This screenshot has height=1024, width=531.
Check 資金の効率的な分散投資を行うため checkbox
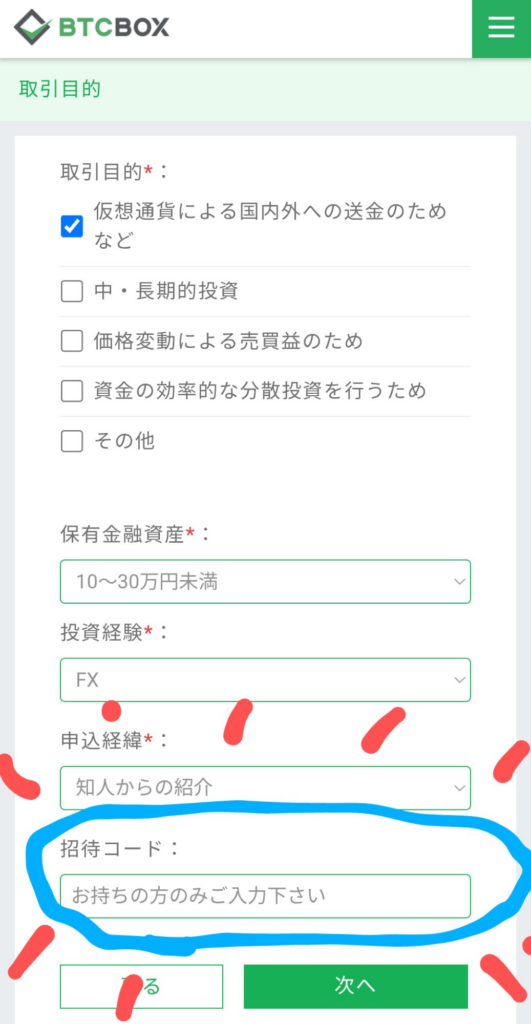(71, 391)
